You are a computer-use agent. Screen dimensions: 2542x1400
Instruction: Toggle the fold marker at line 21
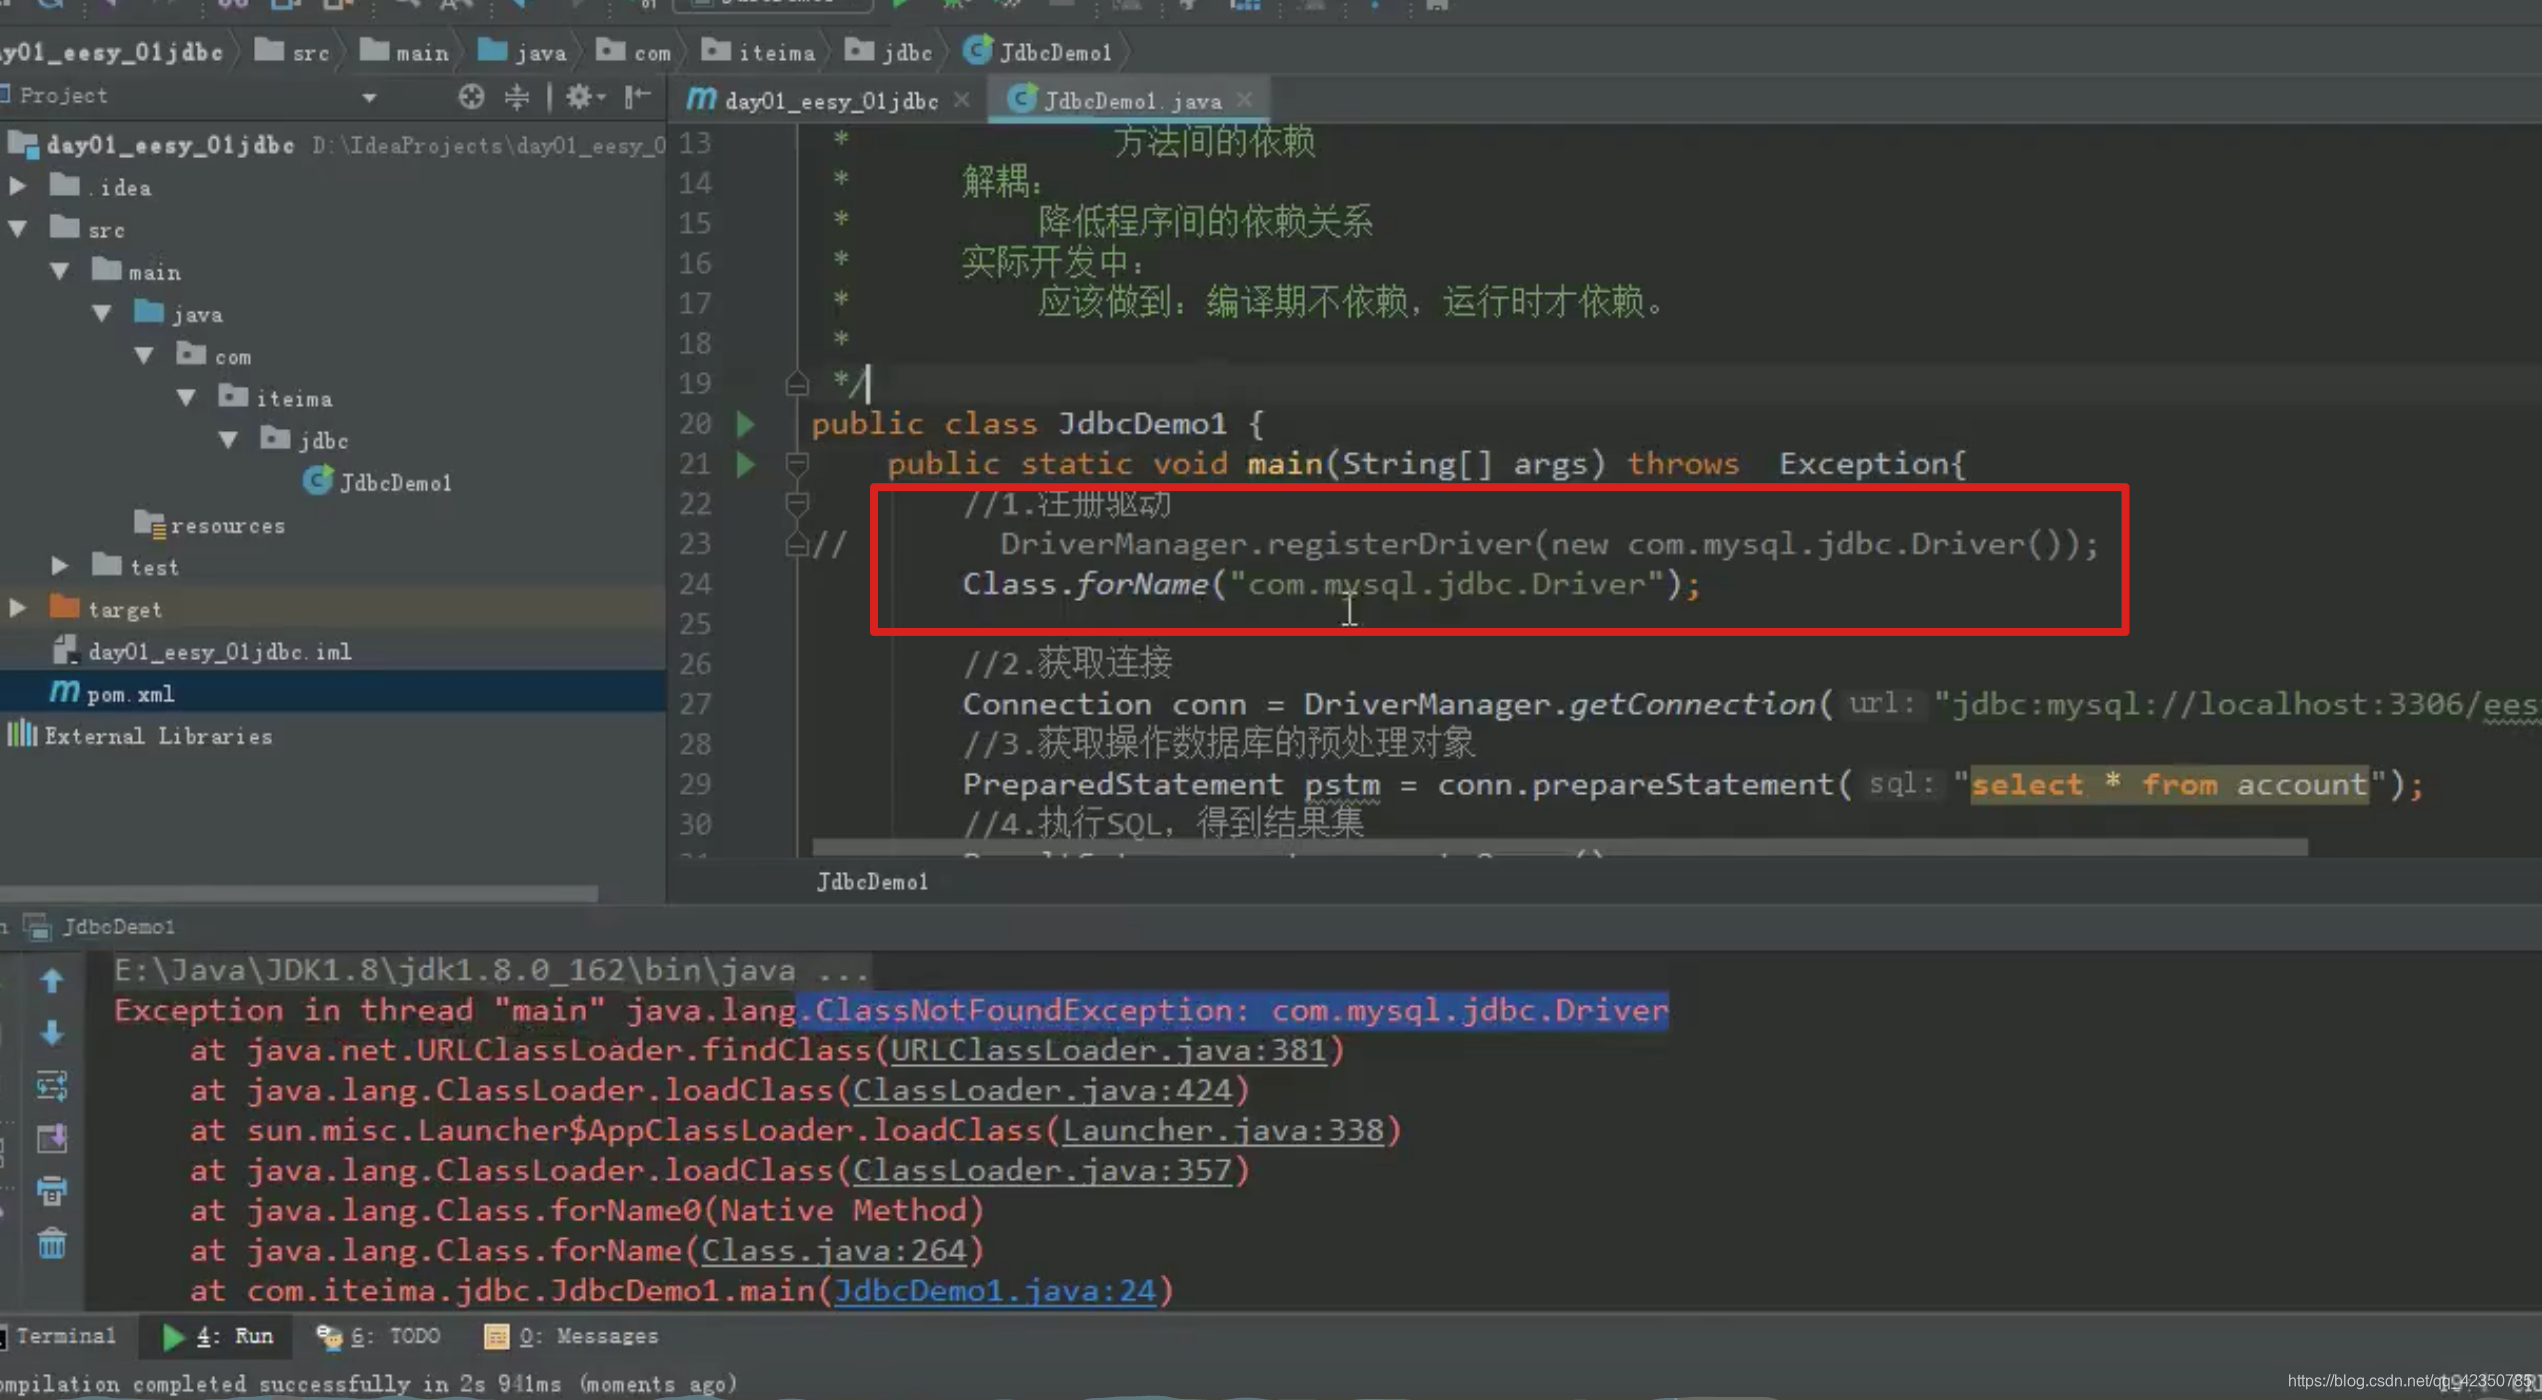(797, 463)
